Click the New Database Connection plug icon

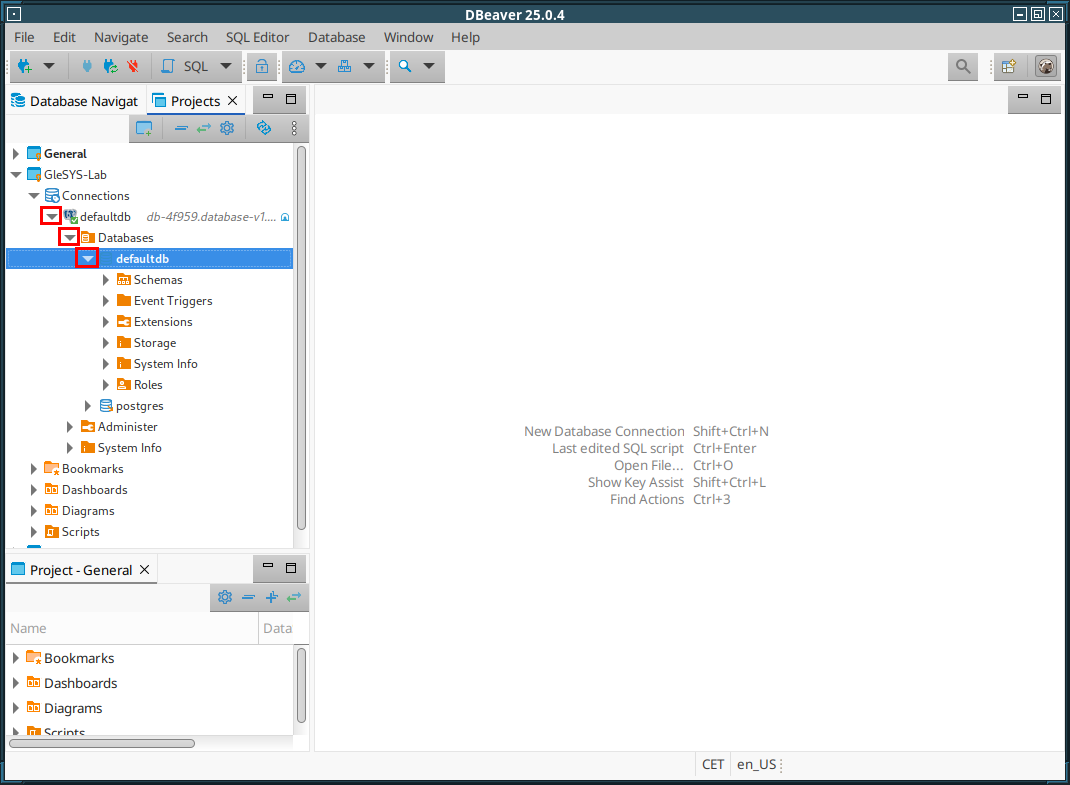pyautogui.click(x=25, y=66)
